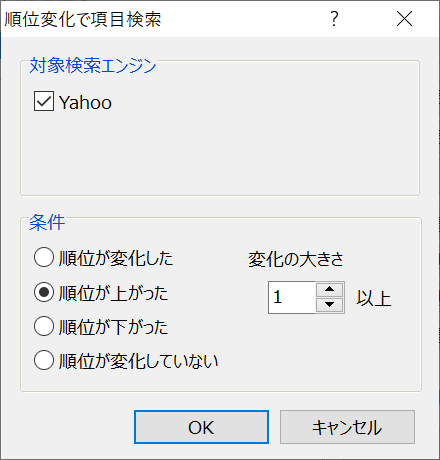Select the 順位が上がった radio button
Image resolution: width=440 pixels, height=460 pixels.
click(x=44, y=292)
